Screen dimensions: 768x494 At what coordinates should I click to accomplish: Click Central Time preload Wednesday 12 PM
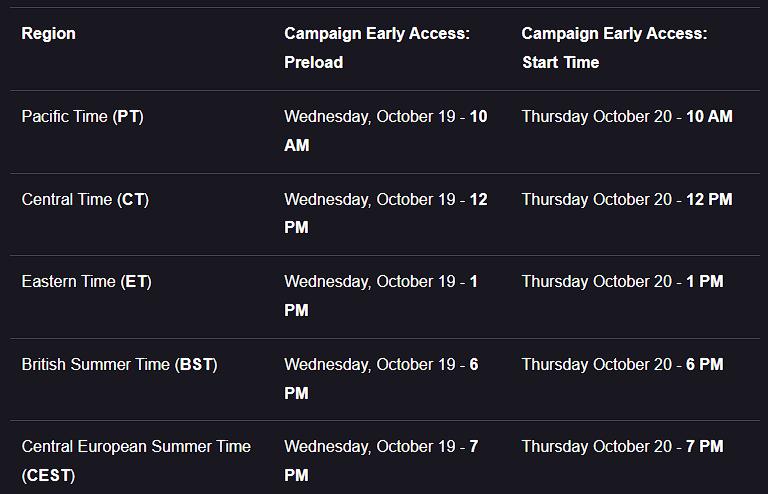(385, 213)
